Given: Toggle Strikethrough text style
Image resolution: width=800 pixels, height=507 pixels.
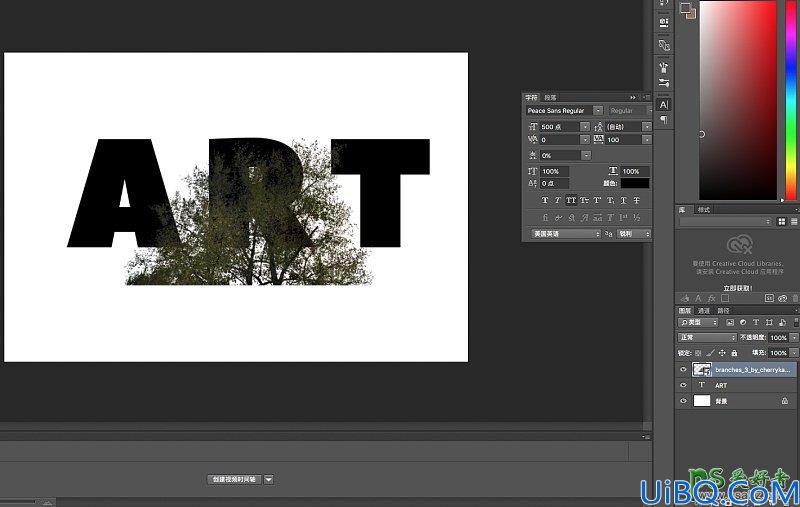Looking at the screenshot, I should 636,200.
